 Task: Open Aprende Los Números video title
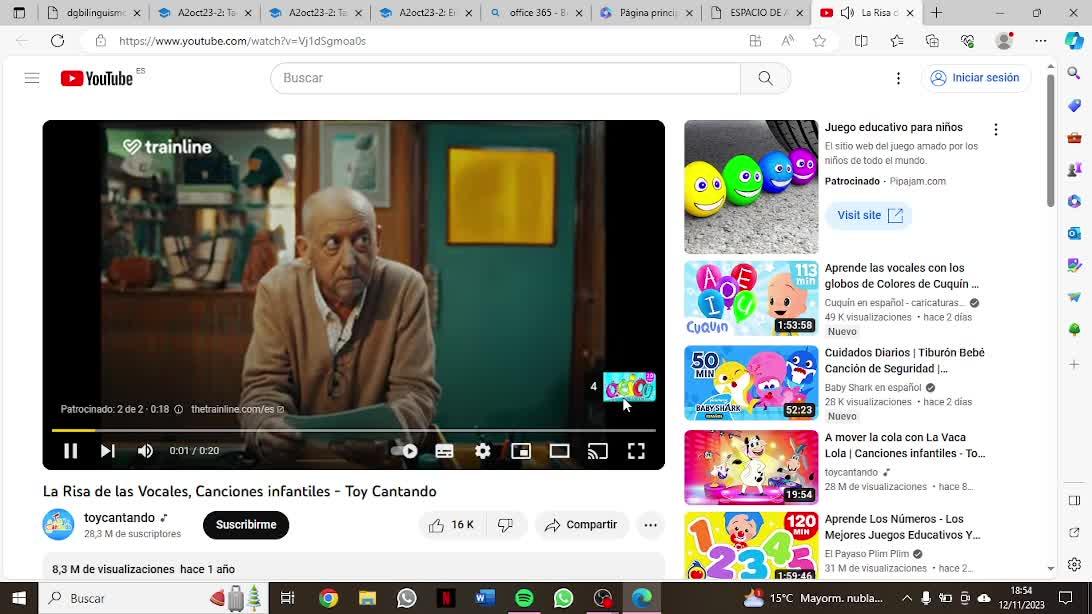[903, 527]
